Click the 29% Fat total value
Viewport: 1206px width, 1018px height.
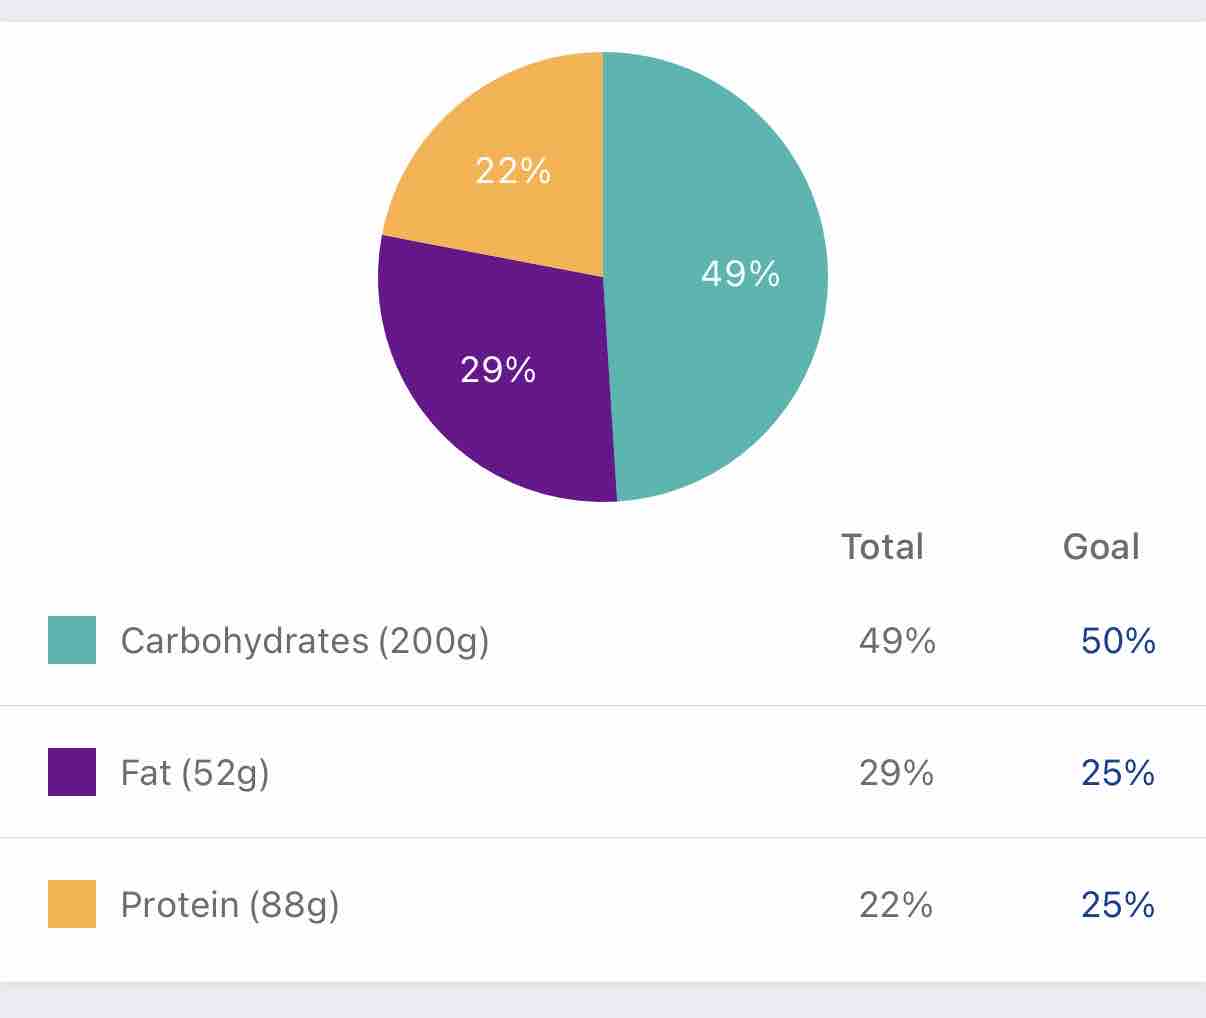[897, 773]
